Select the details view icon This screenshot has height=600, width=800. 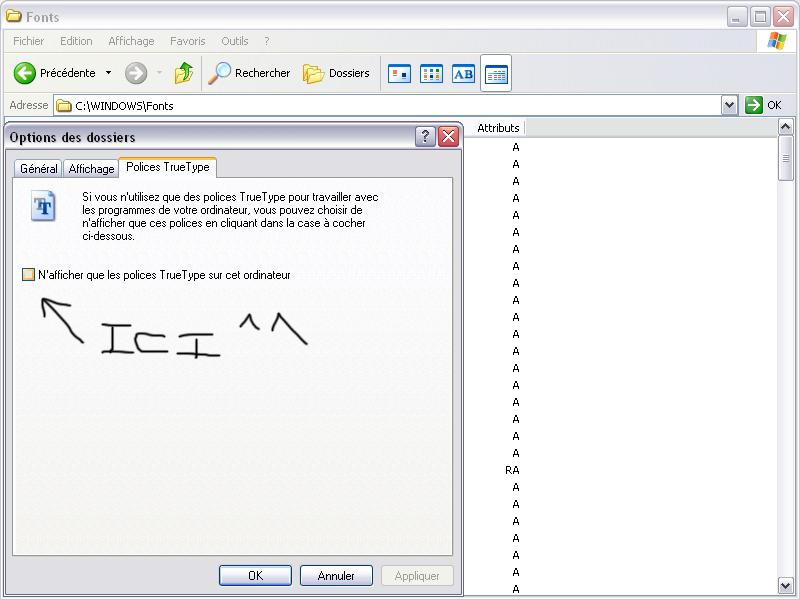point(496,74)
